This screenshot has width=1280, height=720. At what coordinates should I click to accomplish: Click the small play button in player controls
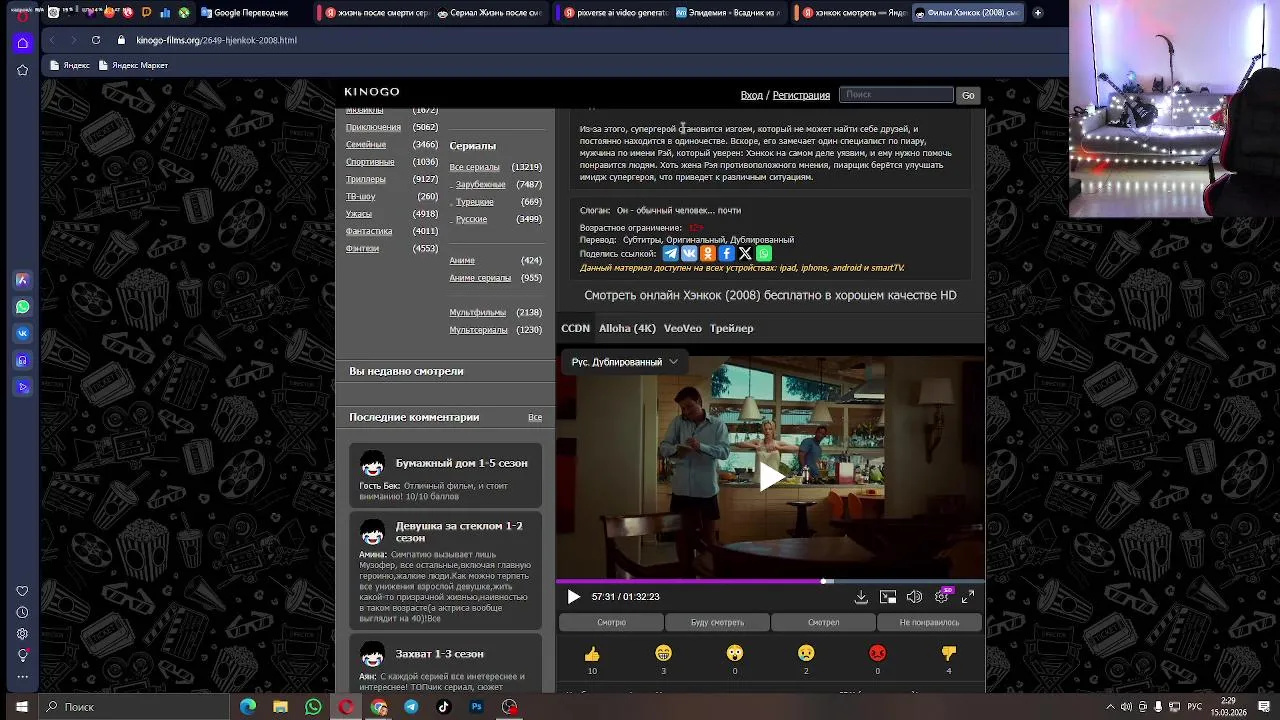click(573, 597)
